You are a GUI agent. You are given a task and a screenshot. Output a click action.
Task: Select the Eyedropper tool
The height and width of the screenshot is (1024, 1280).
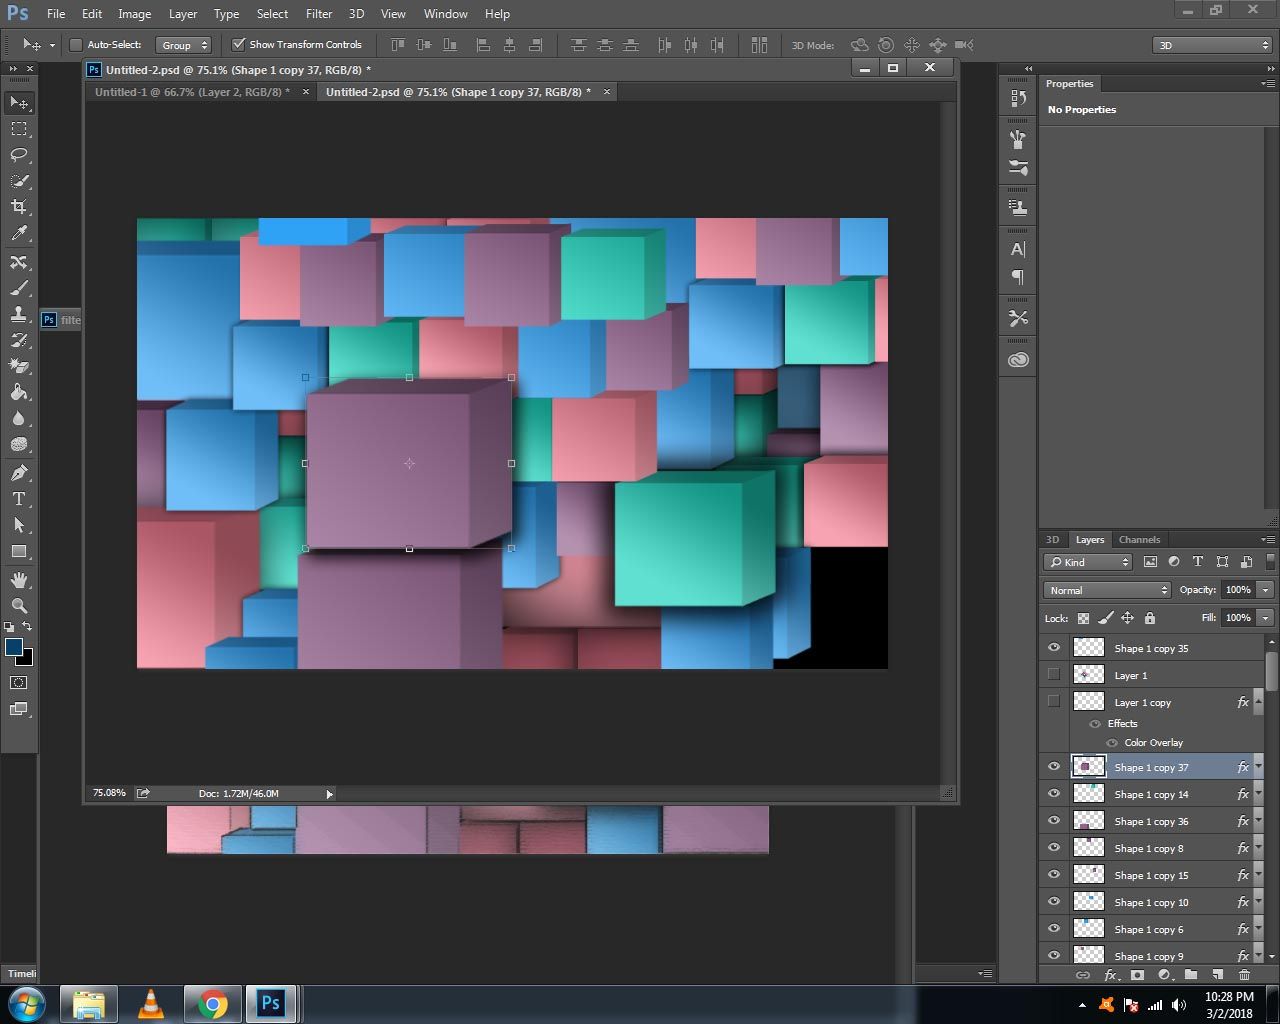point(19,233)
